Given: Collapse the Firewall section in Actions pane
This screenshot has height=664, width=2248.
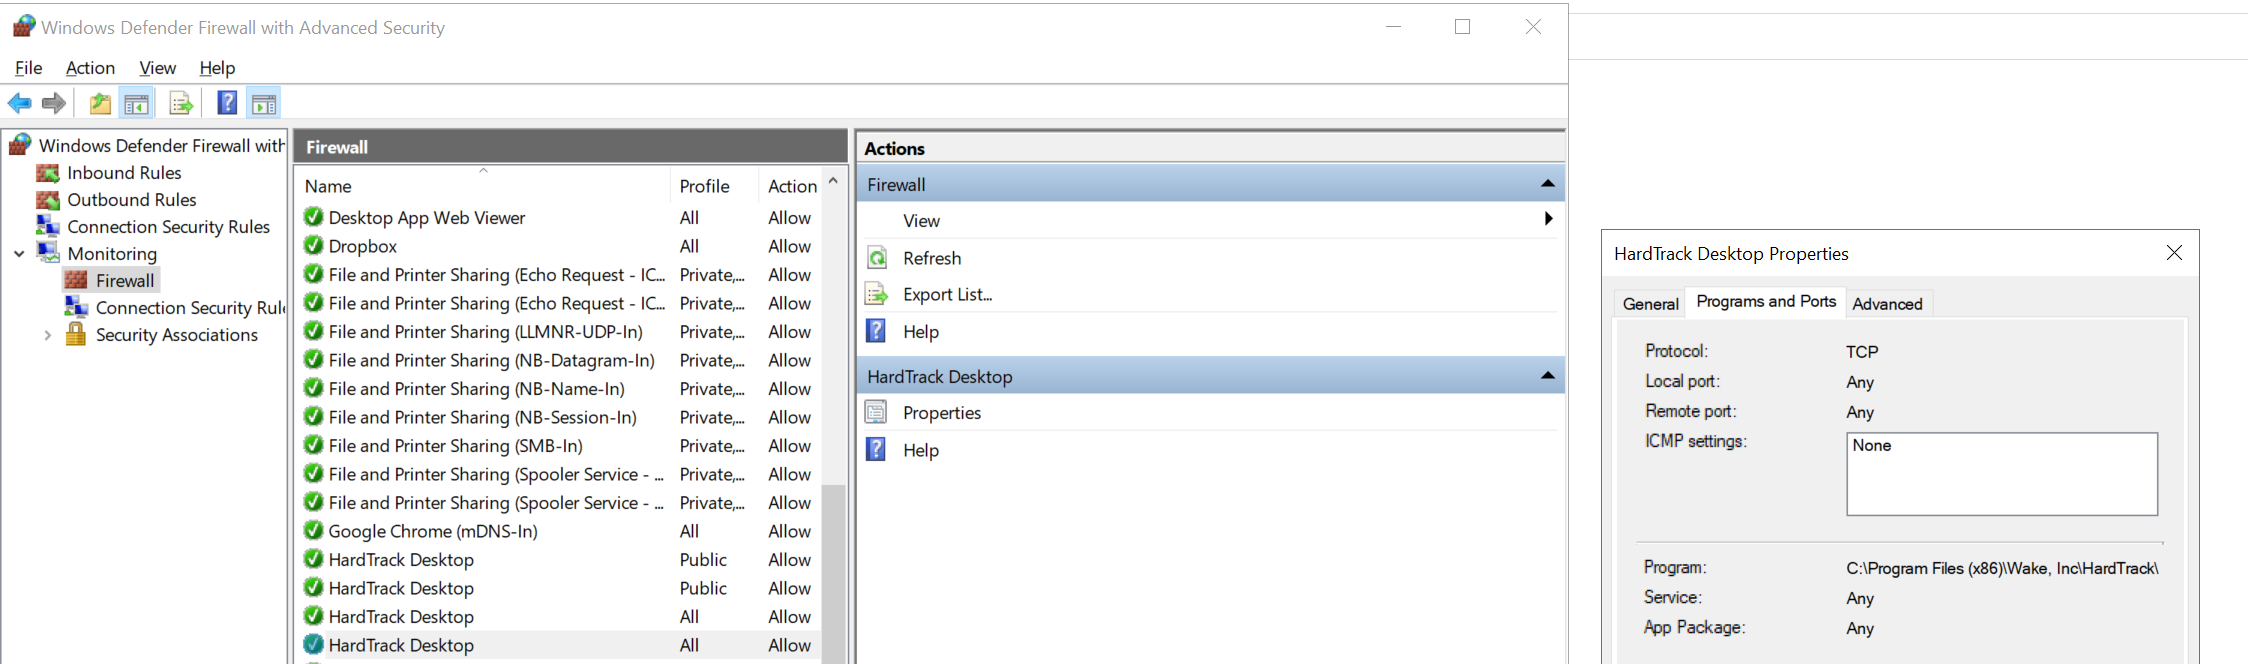Looking at the screenshot, I should pyautogui.click(x=1547, y=184).
